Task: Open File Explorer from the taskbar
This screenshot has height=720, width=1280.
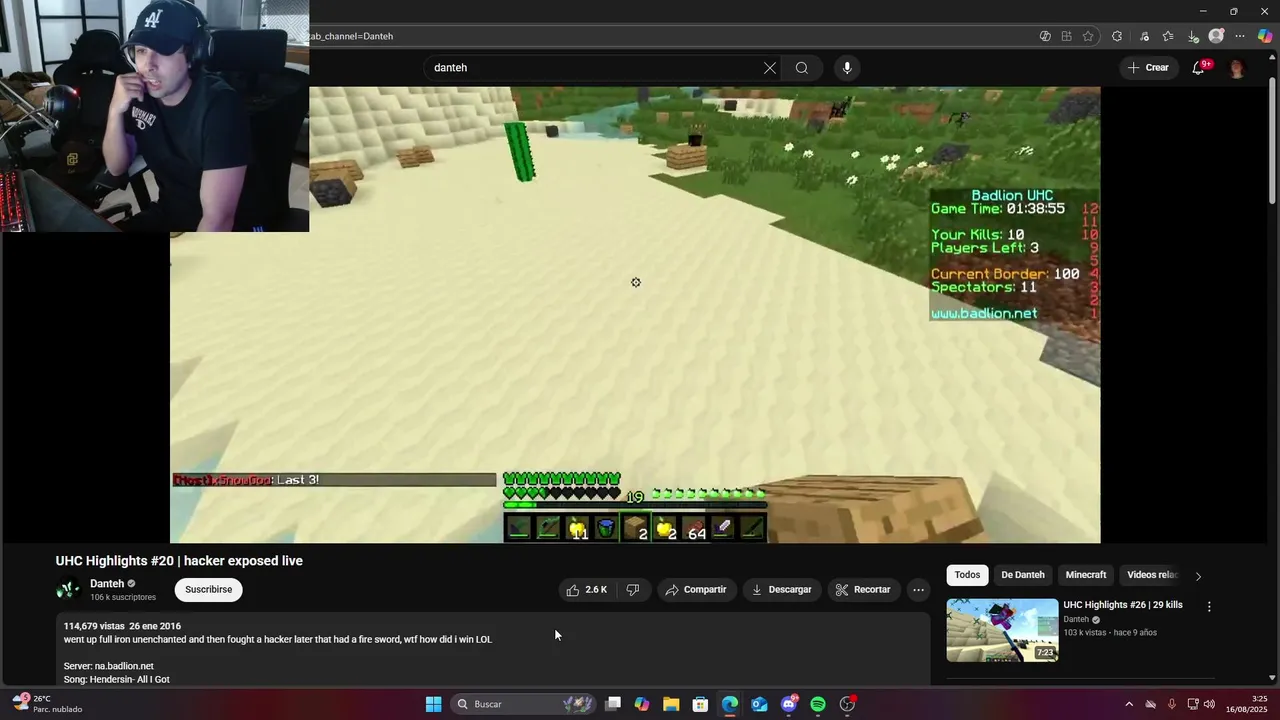Action: (x=671, y=704)
